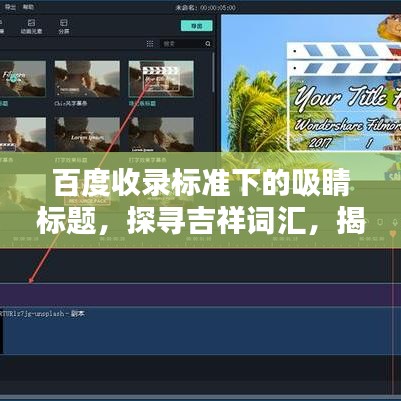This screenshot has height=401, width=401.
Task: Select the Filmora logo title thumbnail
Action: [23, 79]
